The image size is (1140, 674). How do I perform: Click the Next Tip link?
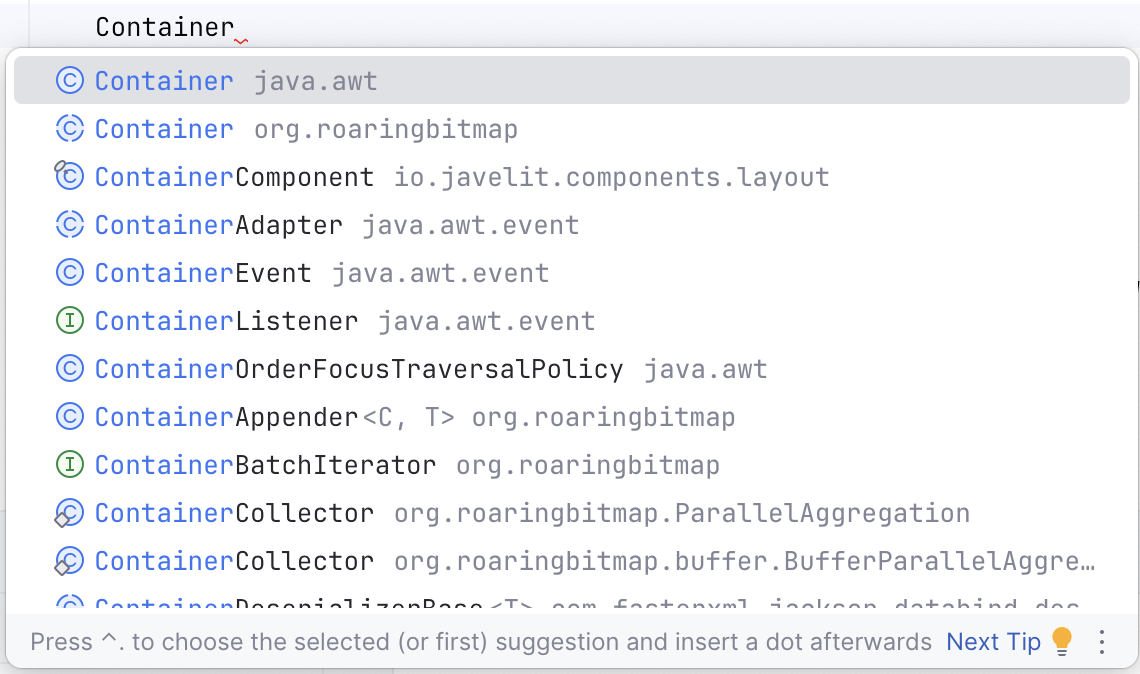pos(993,641)
